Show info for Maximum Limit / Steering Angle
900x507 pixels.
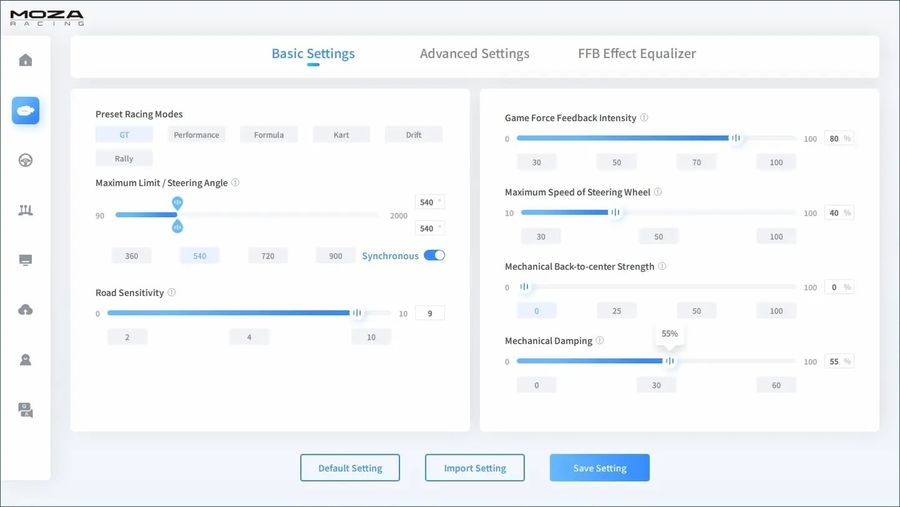235,183
